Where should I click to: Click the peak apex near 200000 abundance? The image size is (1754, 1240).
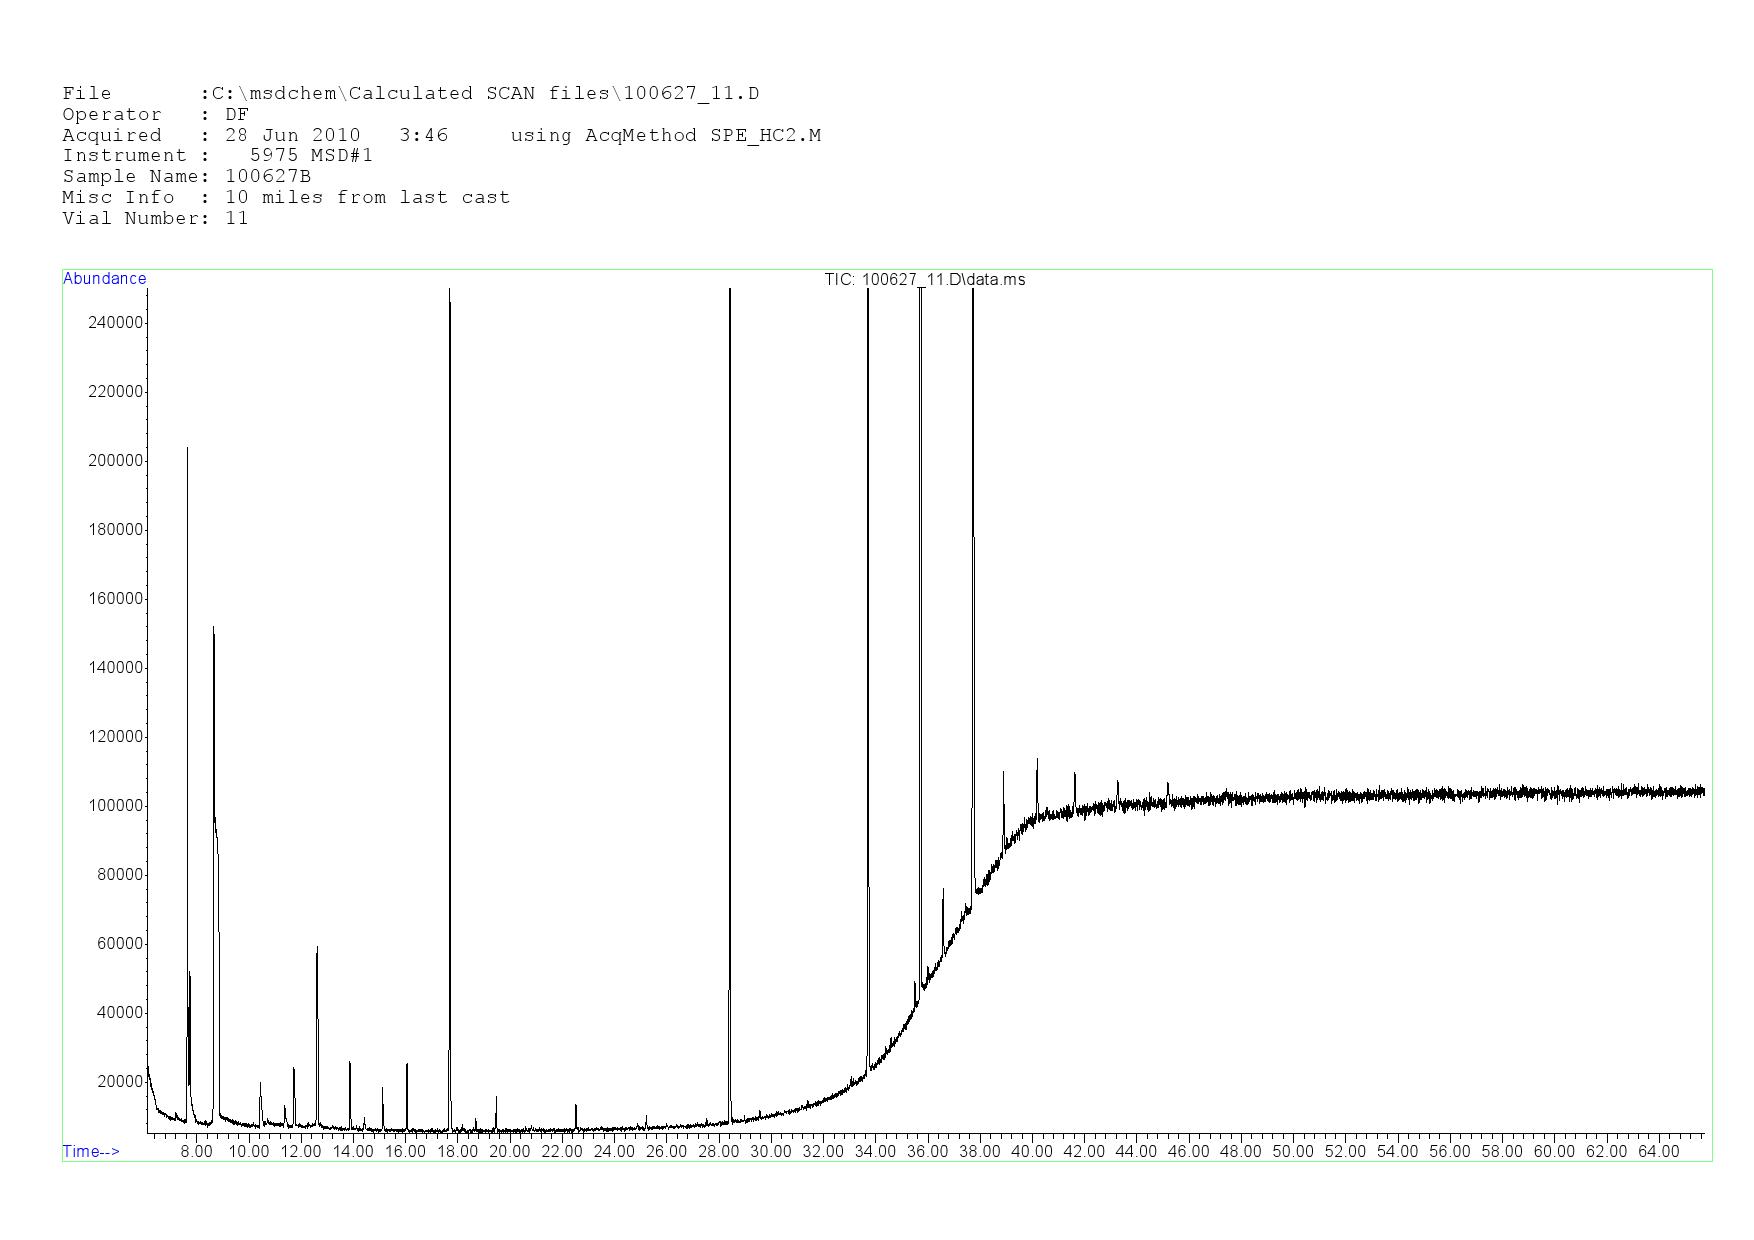pos(187,449)
